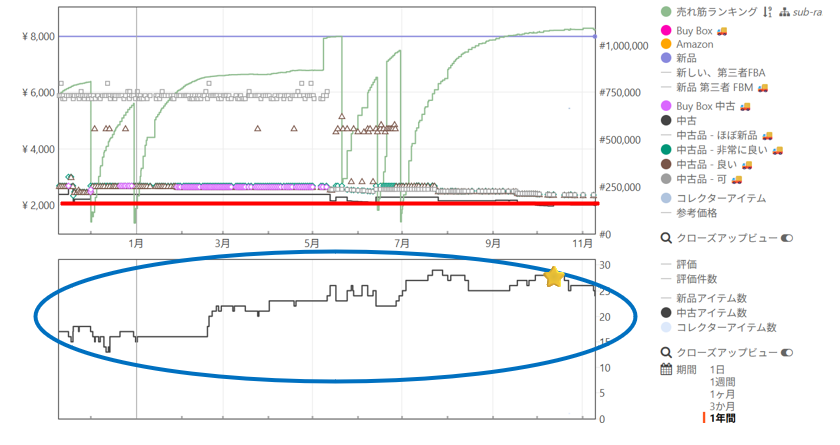The height and width of the screenshot is (445, 840).
Task: Click the upper close-up view magnifier icon
Action: pos(666,238)
